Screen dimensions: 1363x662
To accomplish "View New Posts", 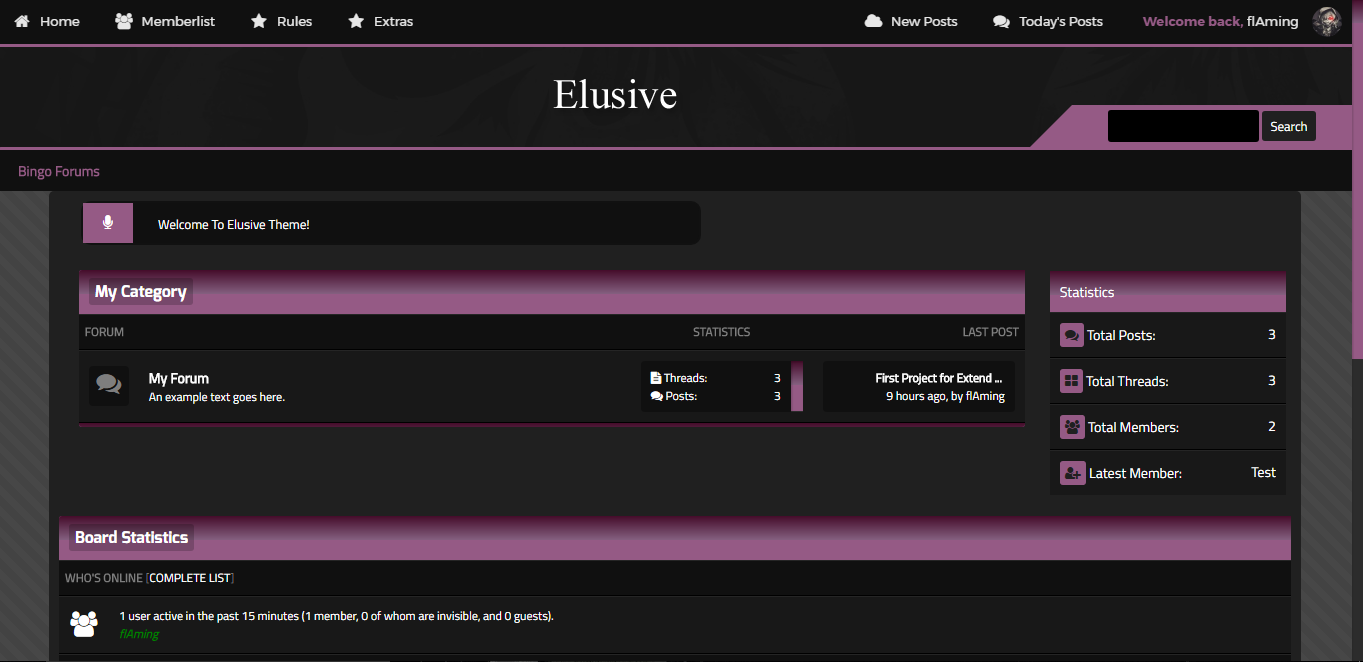I will [911, 21].
